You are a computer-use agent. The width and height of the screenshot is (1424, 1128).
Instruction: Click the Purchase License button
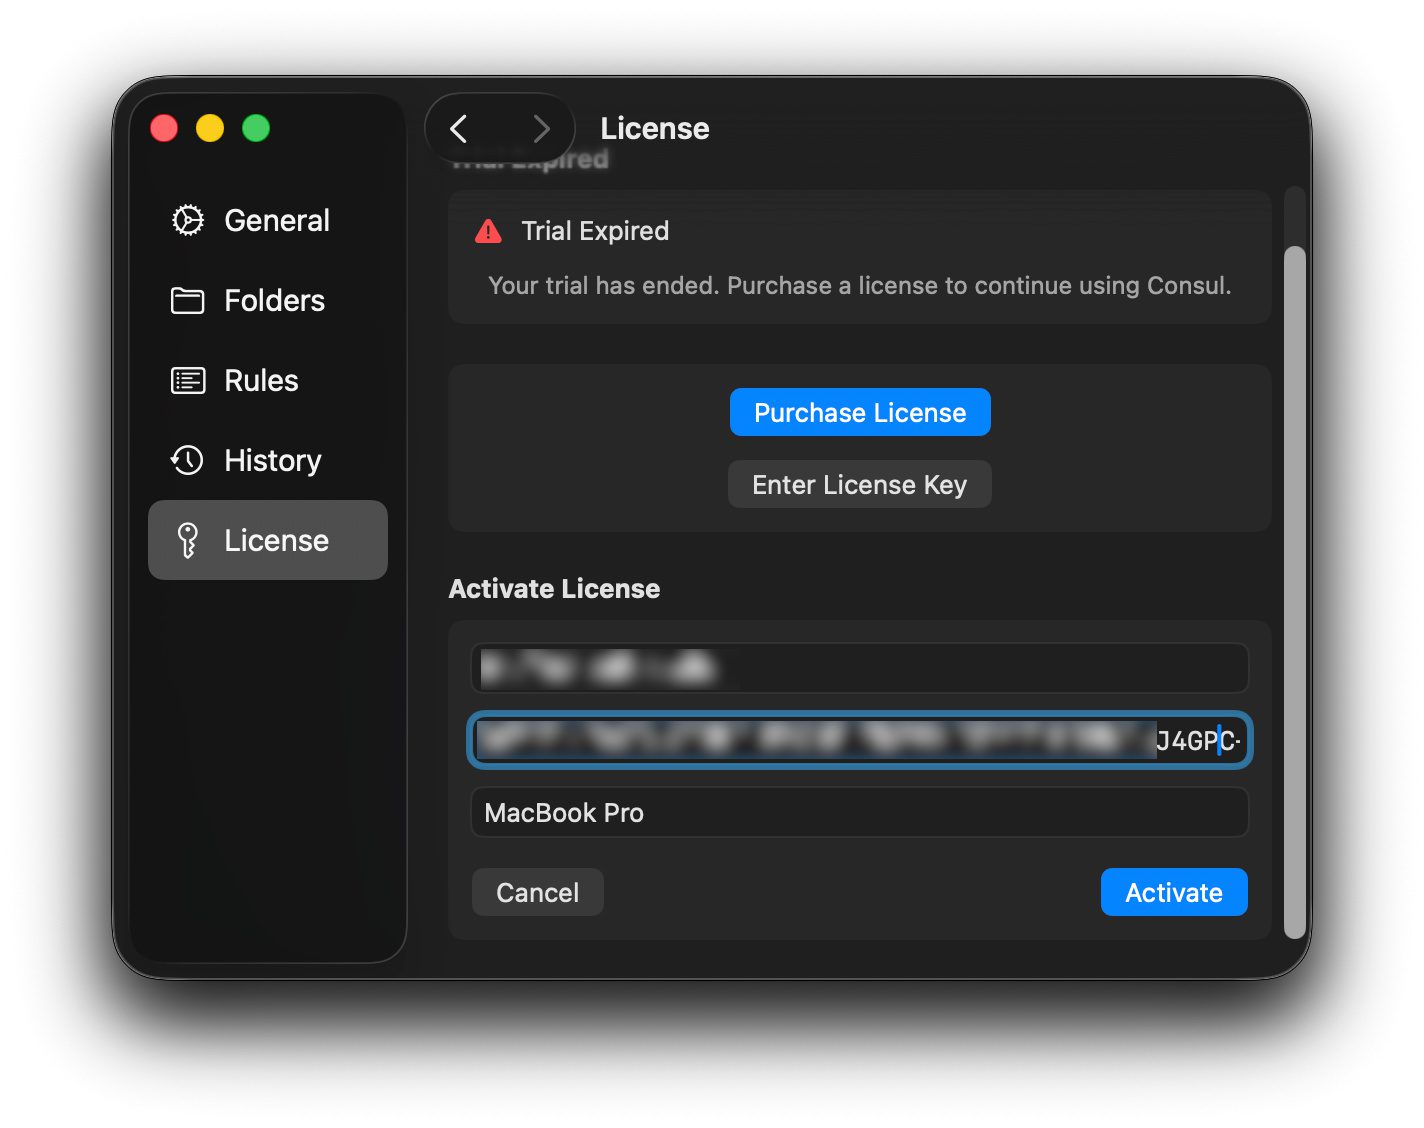coord(860,412)
